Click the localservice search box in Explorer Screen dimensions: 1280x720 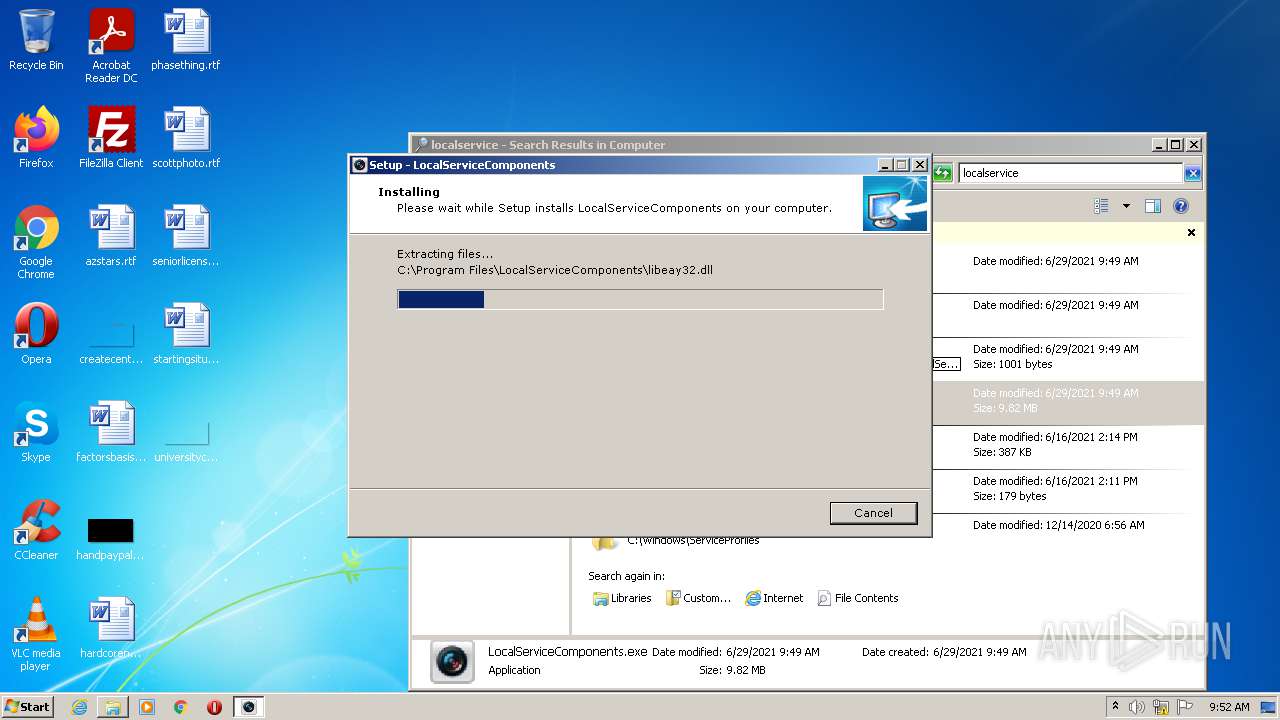click(x=1070, y=173)
